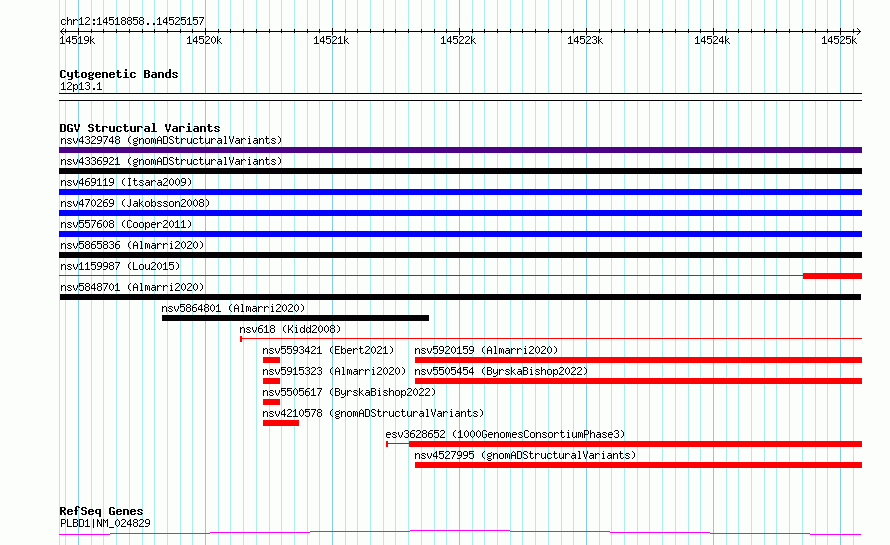
Task: Select red bar under nsv4210578
Action: [281, 423]
